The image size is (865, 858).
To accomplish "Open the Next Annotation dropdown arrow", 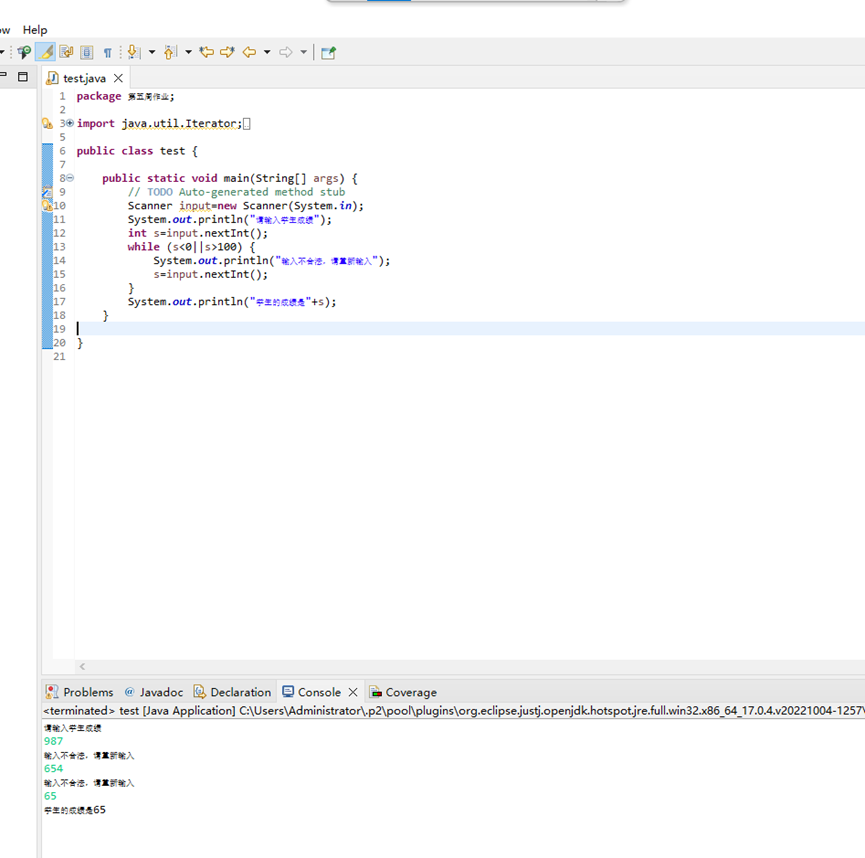I will (x=152, y=52).
